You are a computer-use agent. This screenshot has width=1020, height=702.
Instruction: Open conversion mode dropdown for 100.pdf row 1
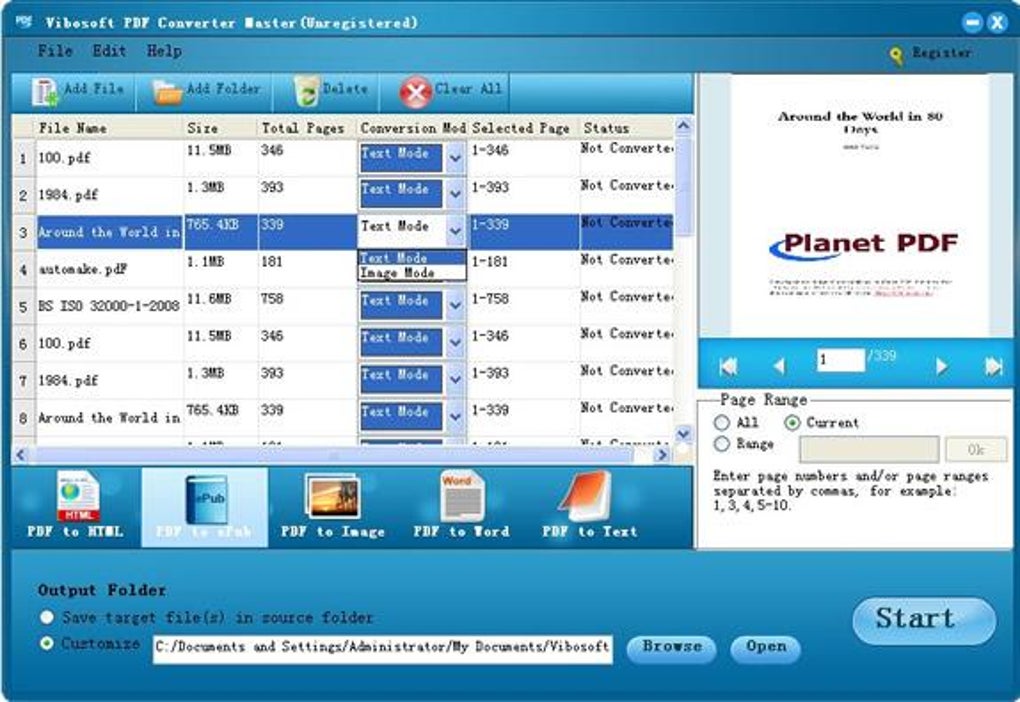click(455, 158)
